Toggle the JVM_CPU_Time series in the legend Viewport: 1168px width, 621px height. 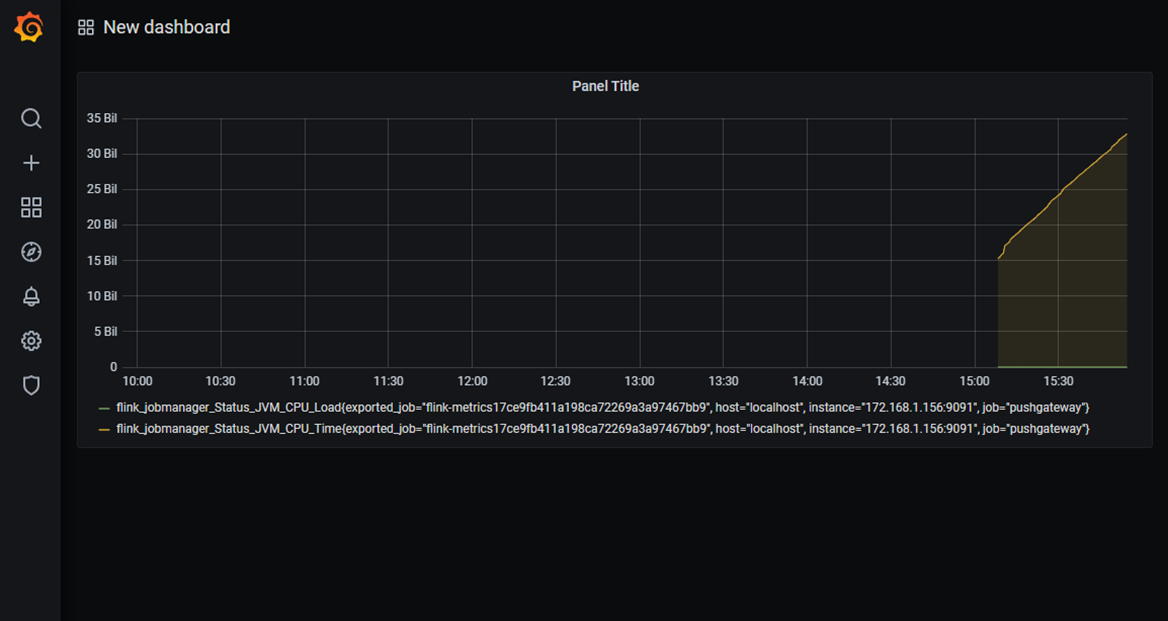[x=603, y=429]
